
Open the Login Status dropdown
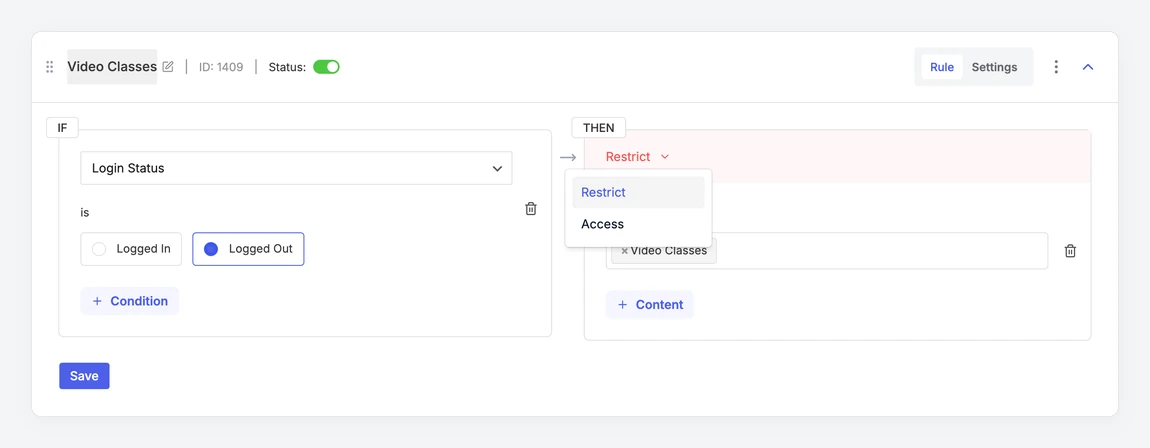[x=296, y=168]
